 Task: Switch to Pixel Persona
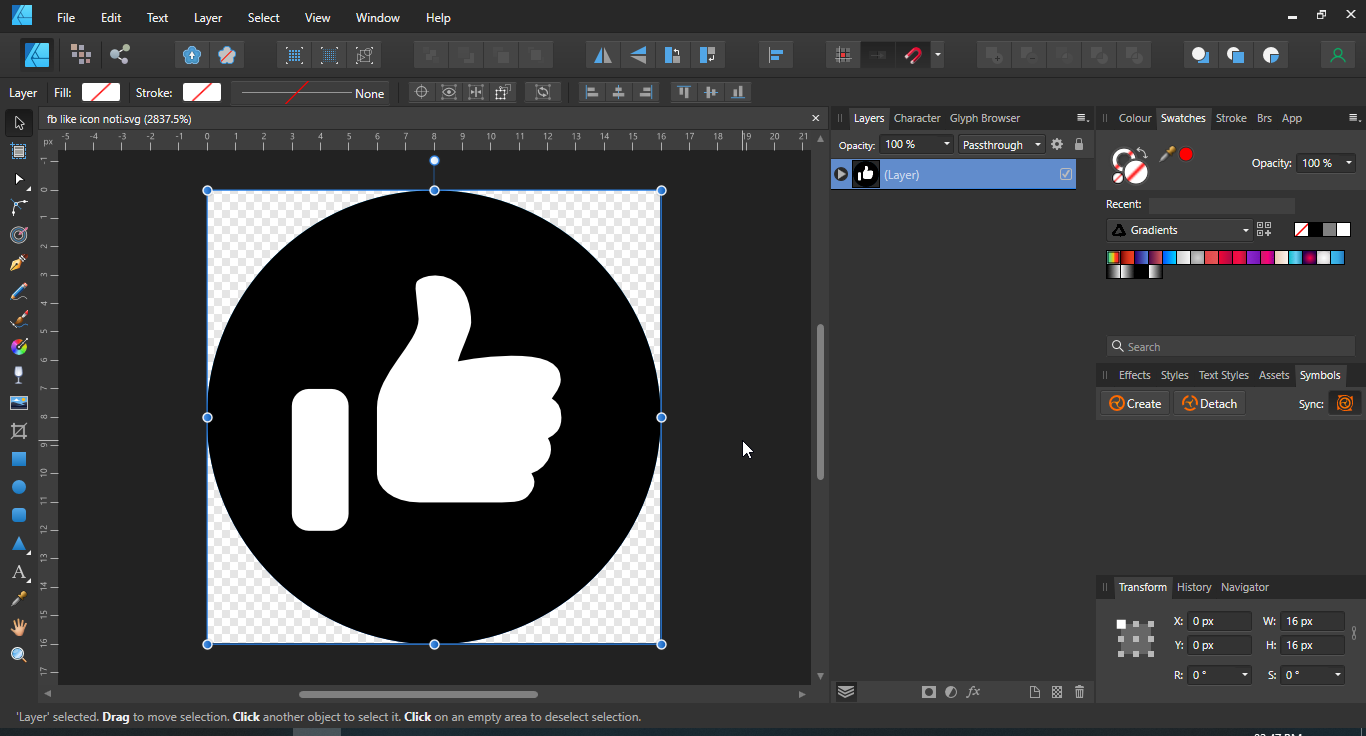click(x=81, y=55)
